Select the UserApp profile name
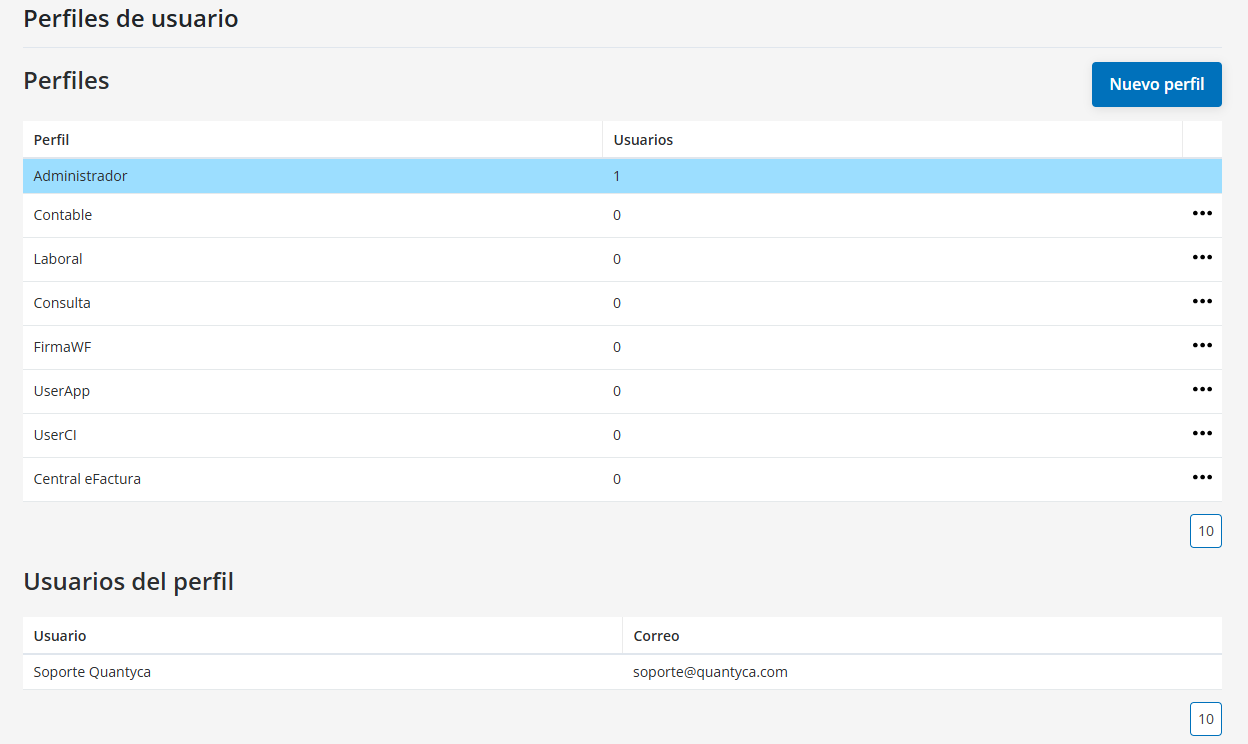 coord(62,391)
